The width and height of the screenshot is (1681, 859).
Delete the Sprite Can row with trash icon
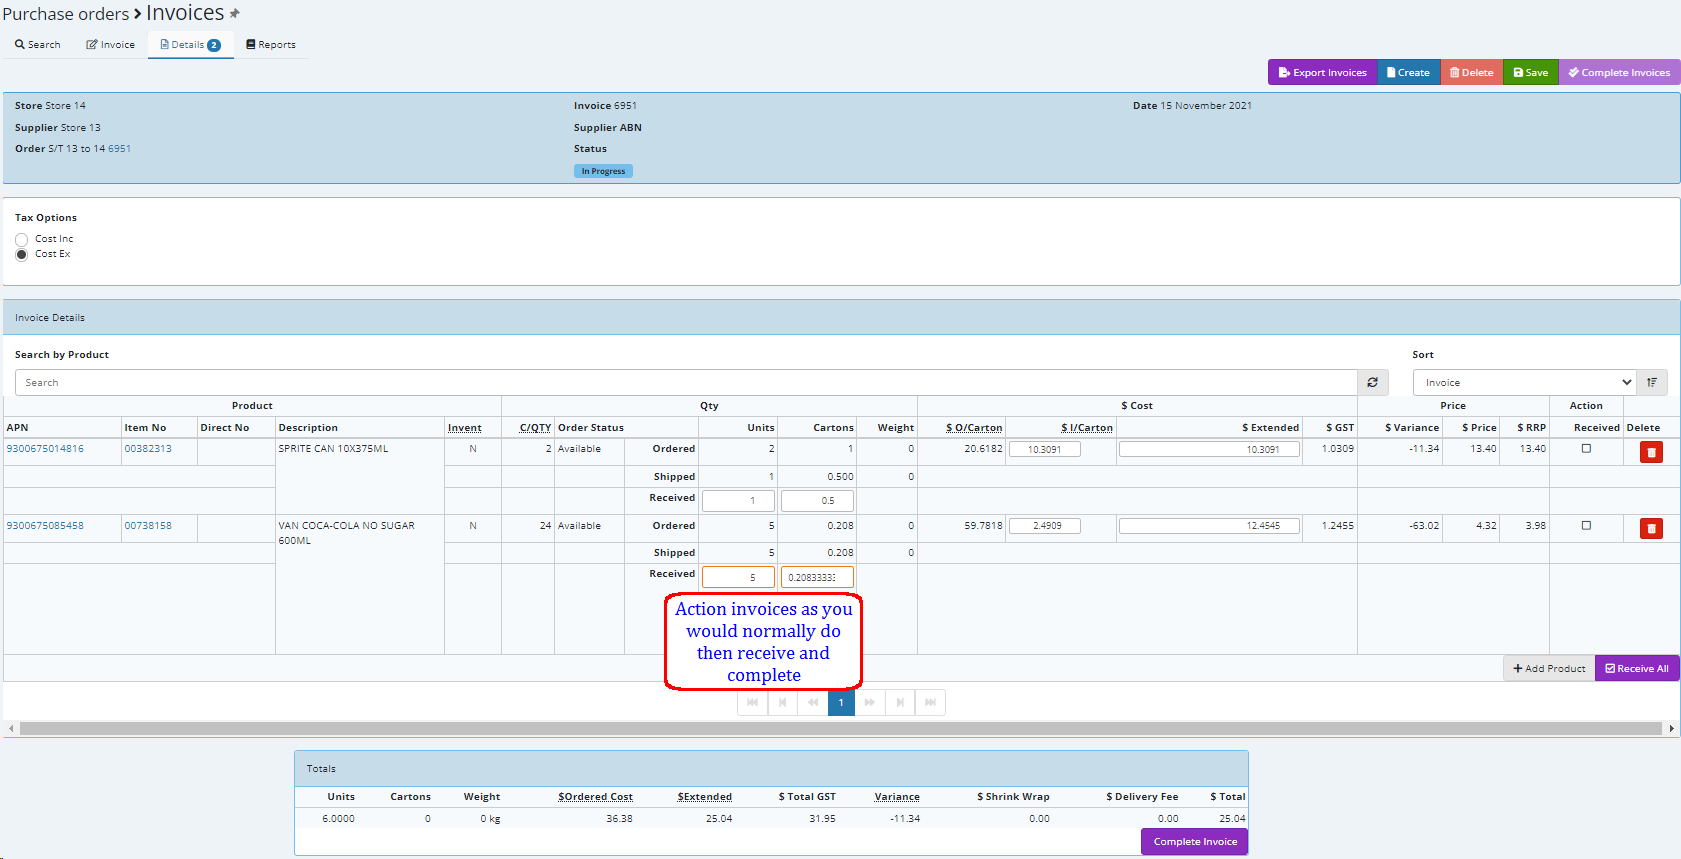point(1651,452)
